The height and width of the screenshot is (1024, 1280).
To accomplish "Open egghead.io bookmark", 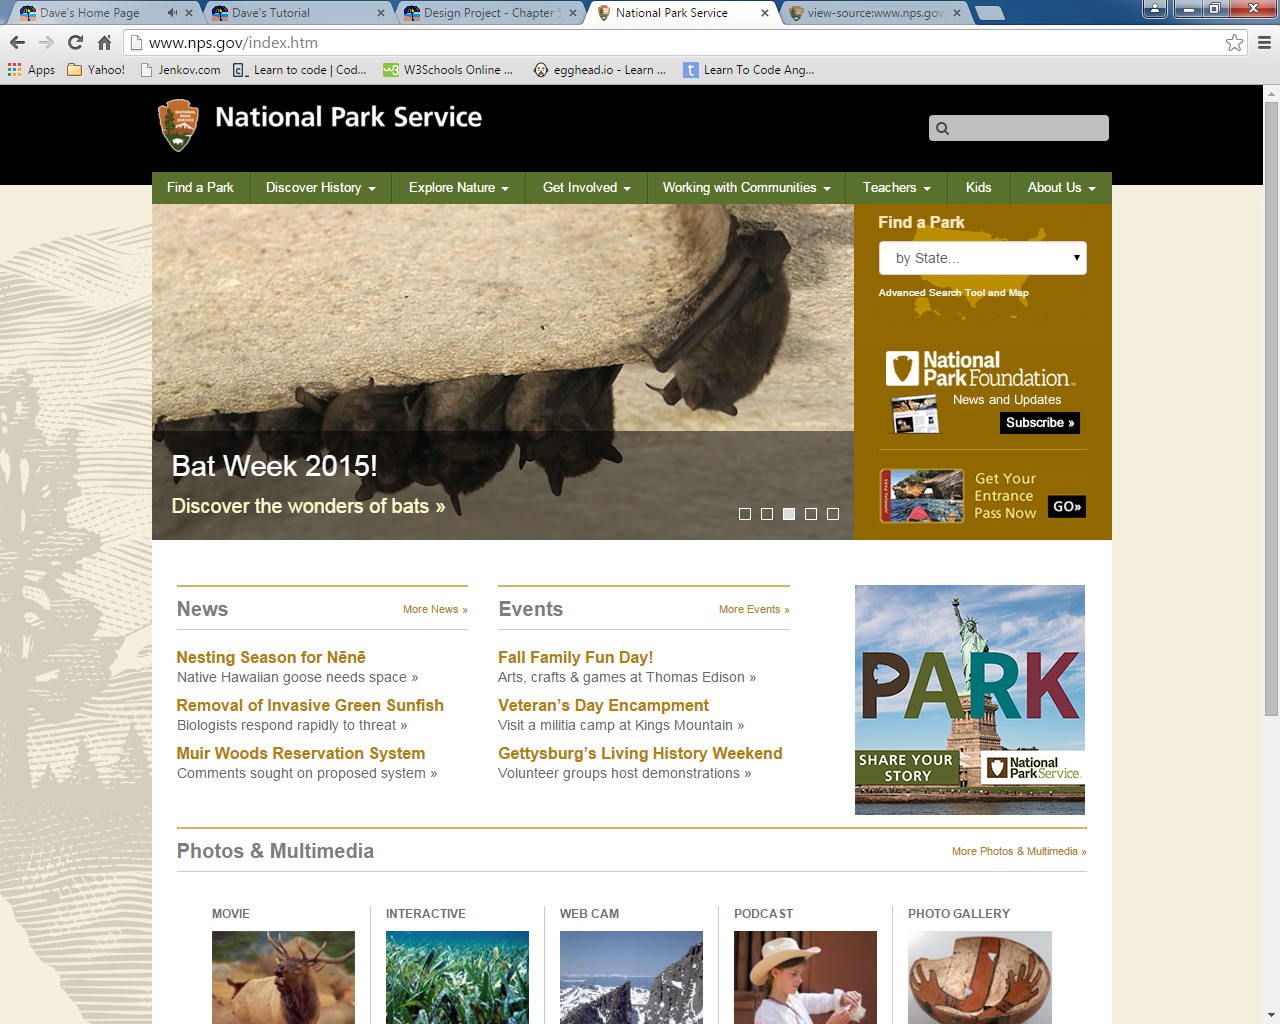I will 599,70.
